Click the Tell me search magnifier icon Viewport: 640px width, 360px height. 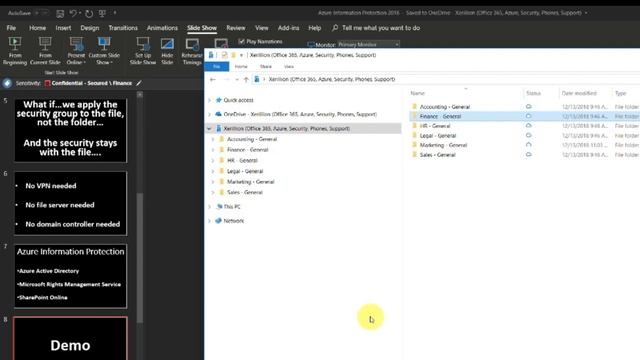[x=335, y=28]
